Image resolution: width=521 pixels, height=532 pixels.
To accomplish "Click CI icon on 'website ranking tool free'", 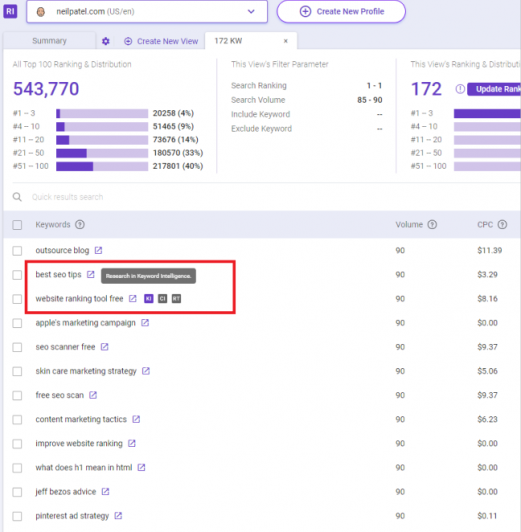I will click(x=162, y=299).
